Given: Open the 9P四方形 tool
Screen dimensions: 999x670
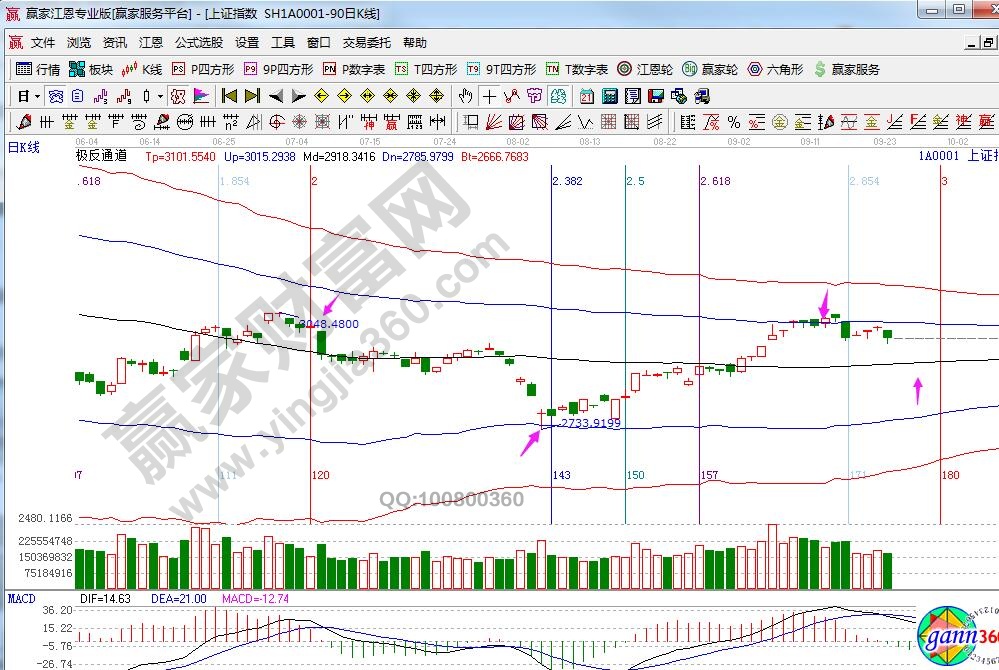Looking at the screenshot, I should tap(279, 69).
